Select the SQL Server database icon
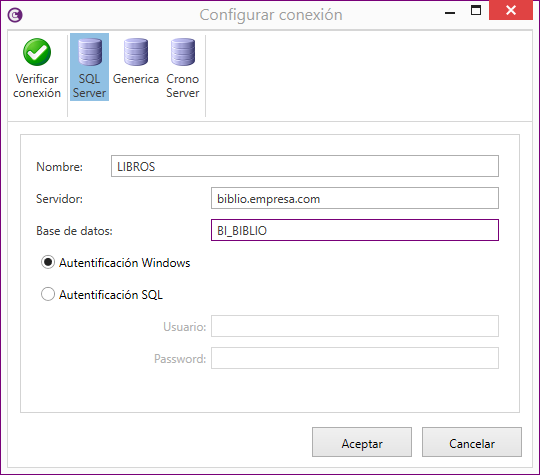 tap(90, 52)
